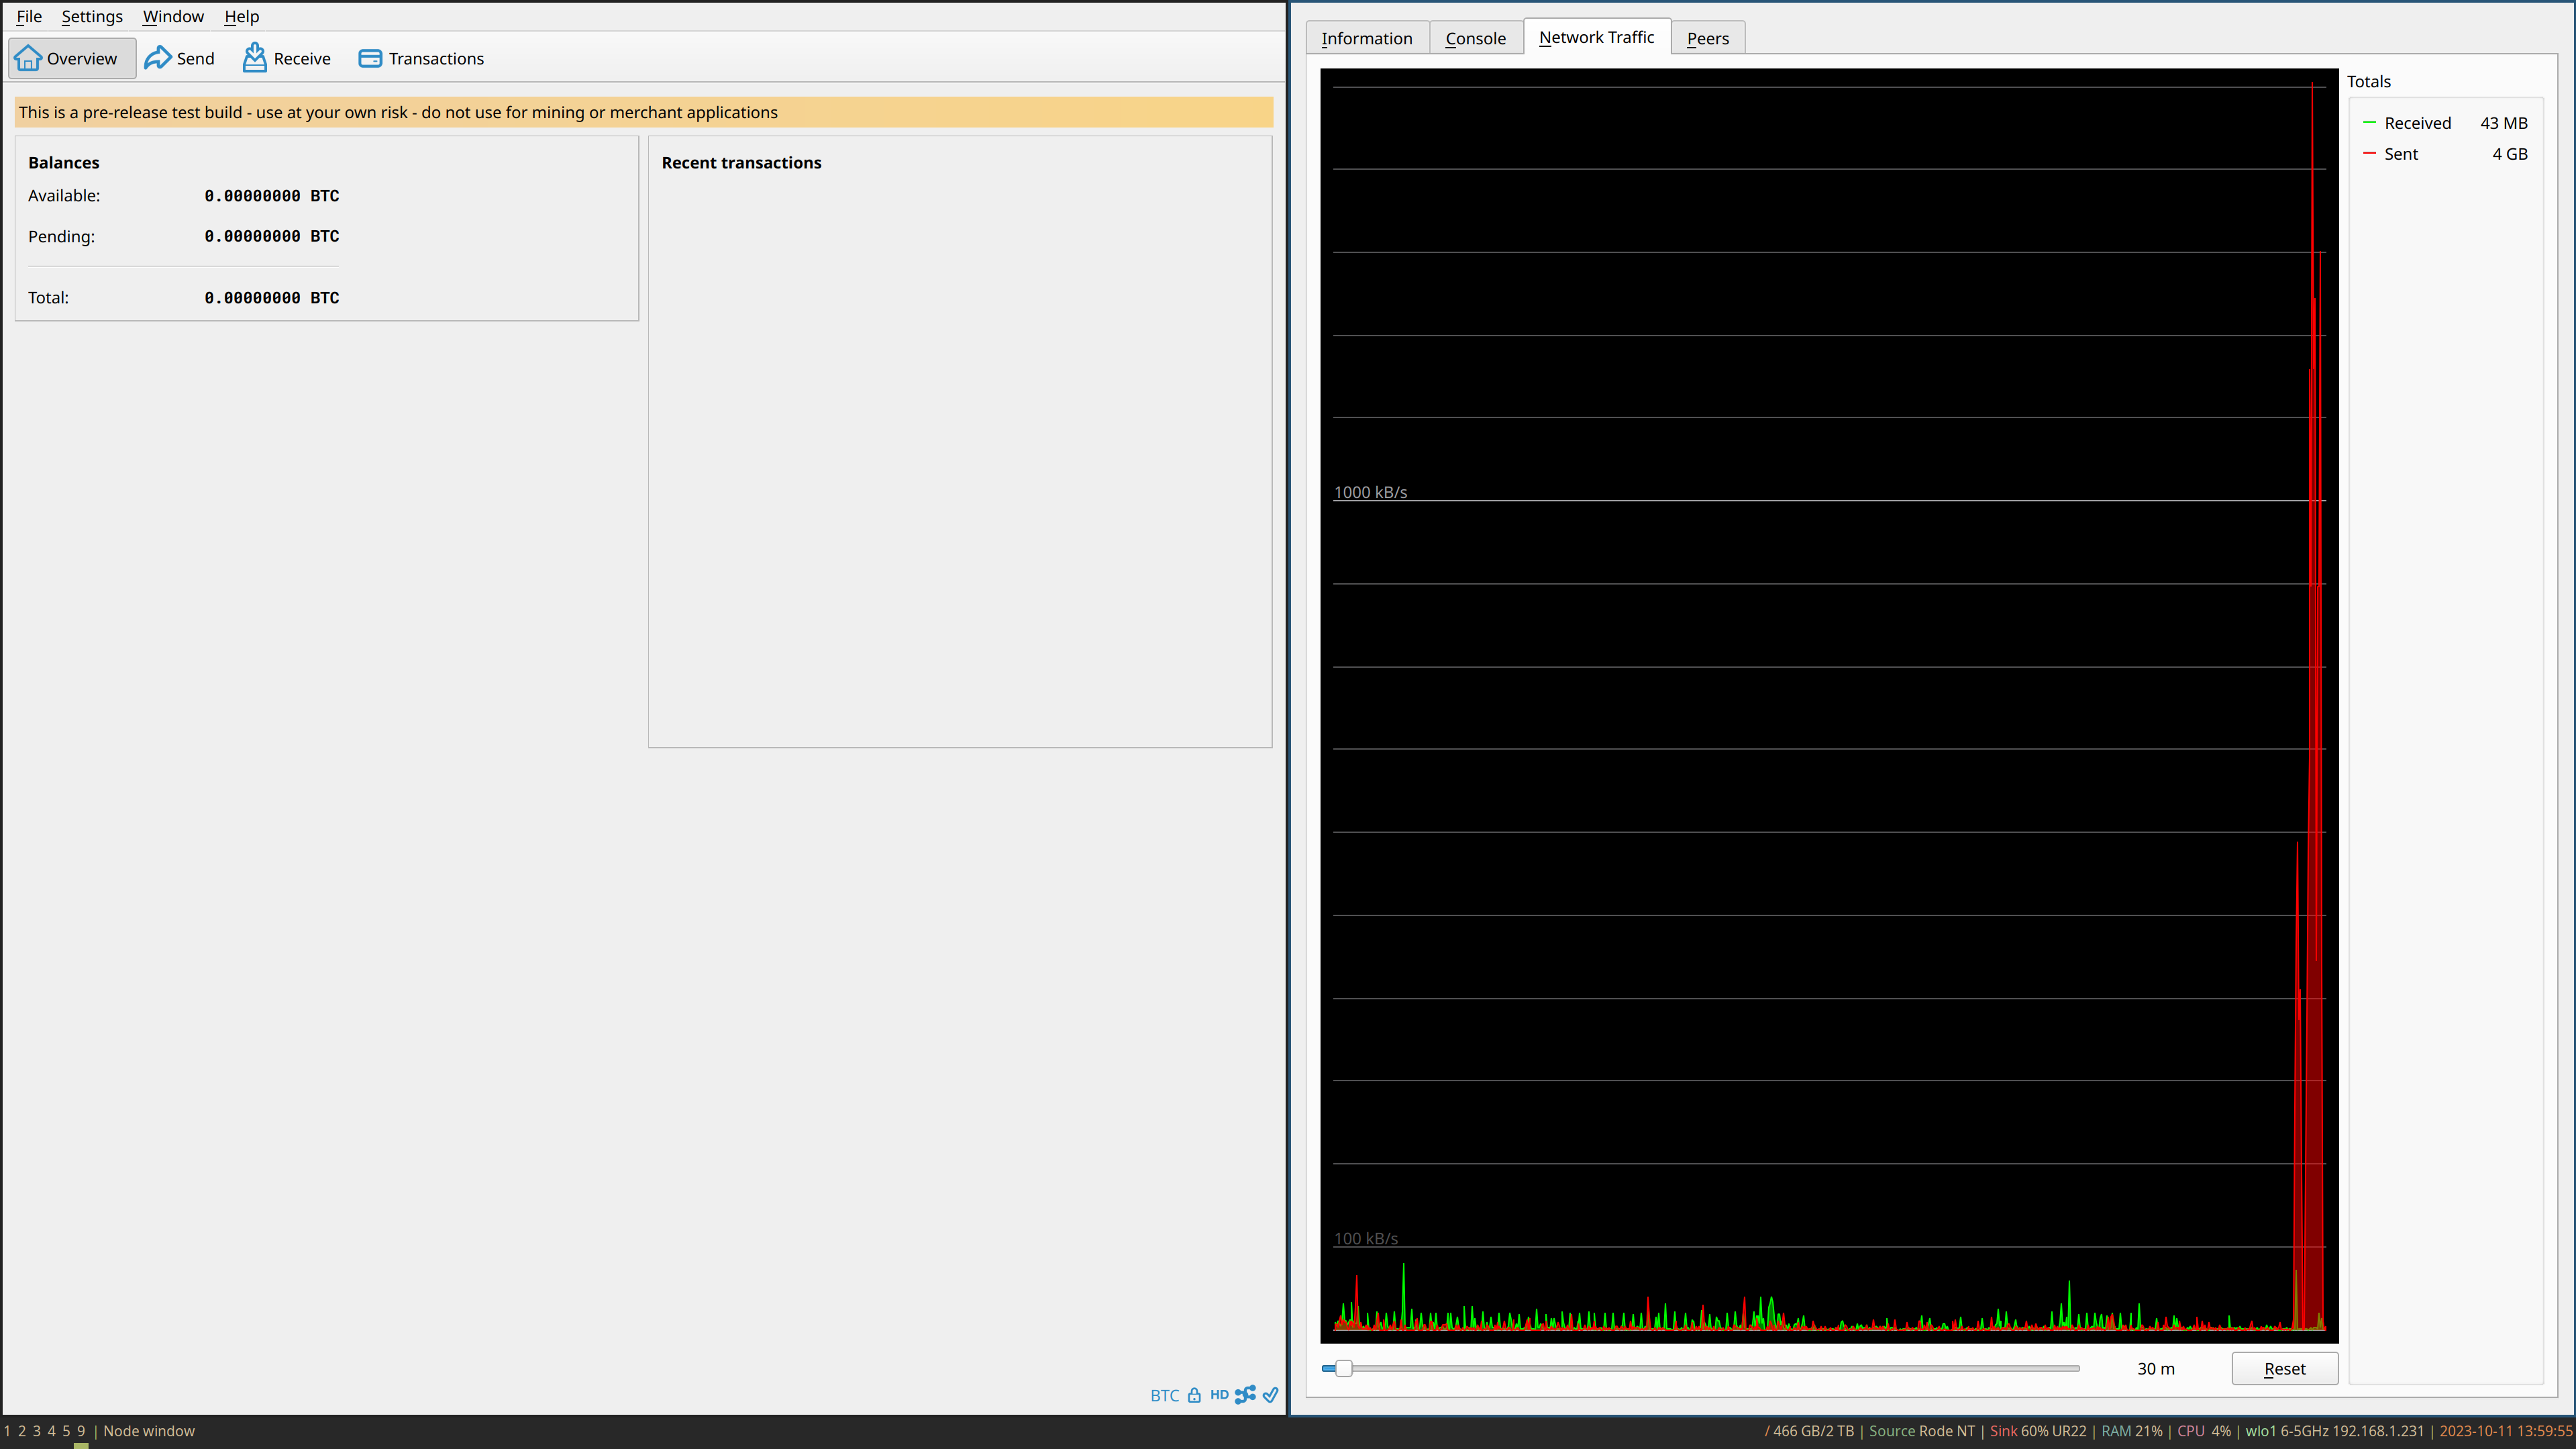Screen dimensions: 2576x1449
Task: Open the Settings menu
Action: [x=91, y=16]
